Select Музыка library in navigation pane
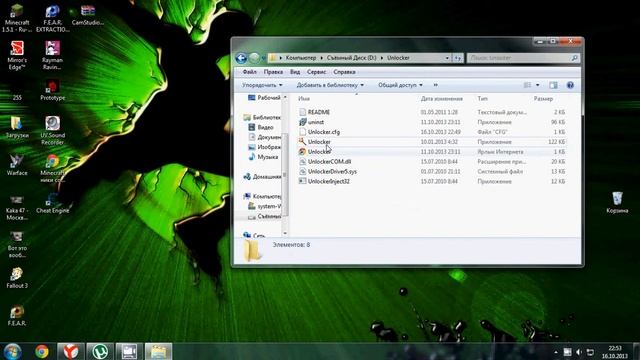 click(263, 157)
